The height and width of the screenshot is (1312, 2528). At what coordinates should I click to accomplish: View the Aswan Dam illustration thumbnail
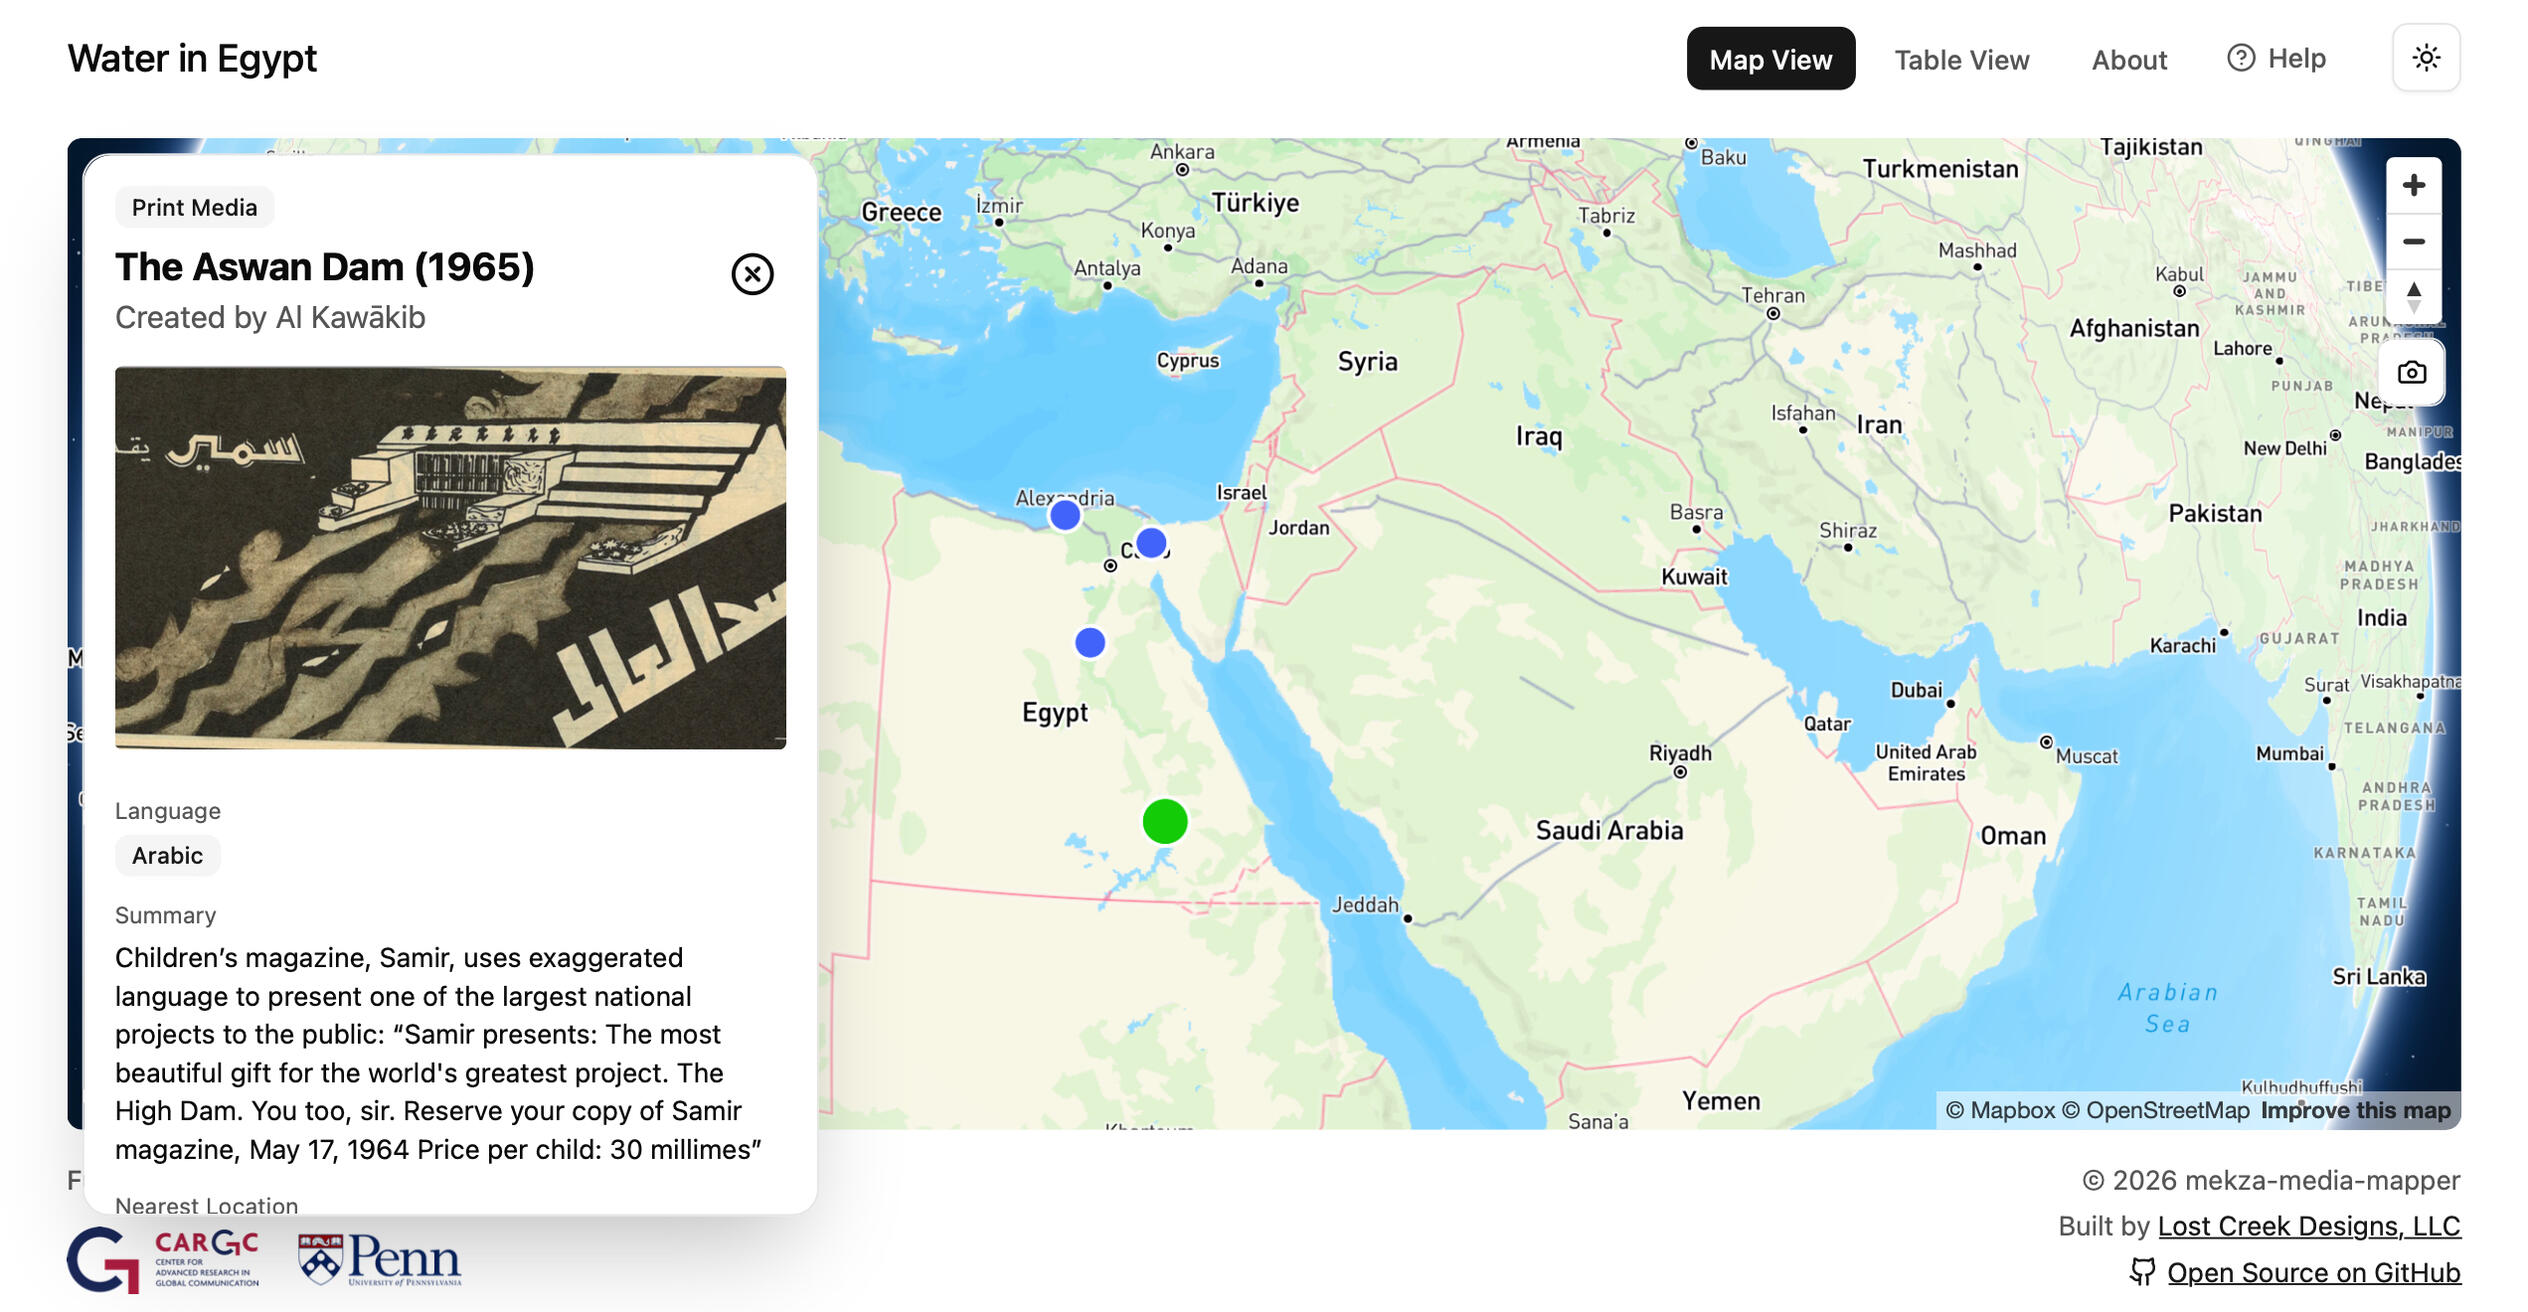(450, 556)
